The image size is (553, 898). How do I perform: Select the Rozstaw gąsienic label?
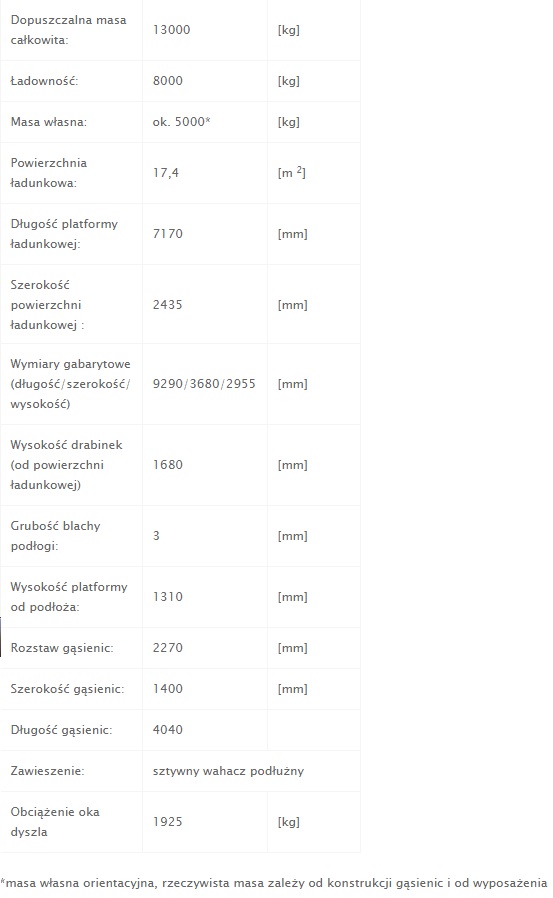[x=62, y=648]
